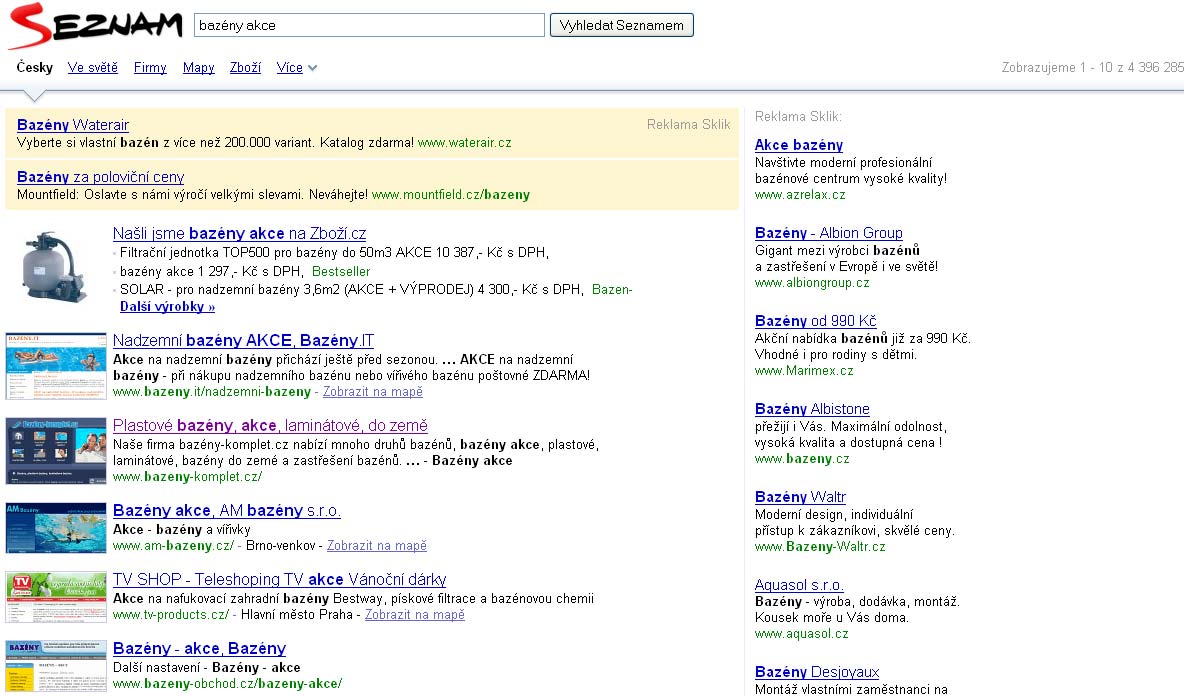Show AM bazény Brno-venkov on the map

point(377,546)
